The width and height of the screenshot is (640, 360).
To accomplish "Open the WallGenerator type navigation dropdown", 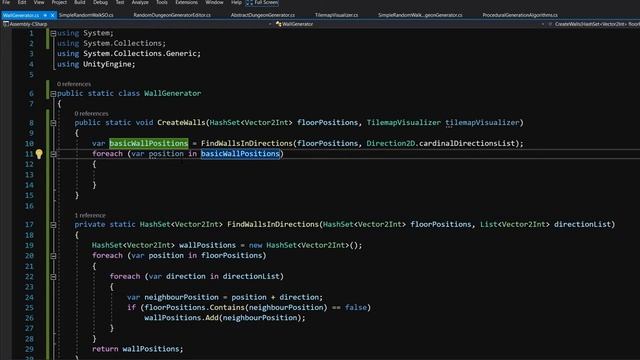I will (410, 24).
